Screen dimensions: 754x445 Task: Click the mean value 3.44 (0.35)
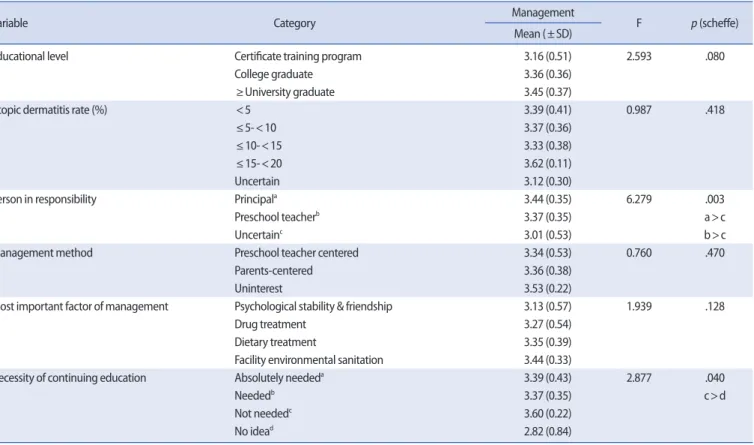547,199
